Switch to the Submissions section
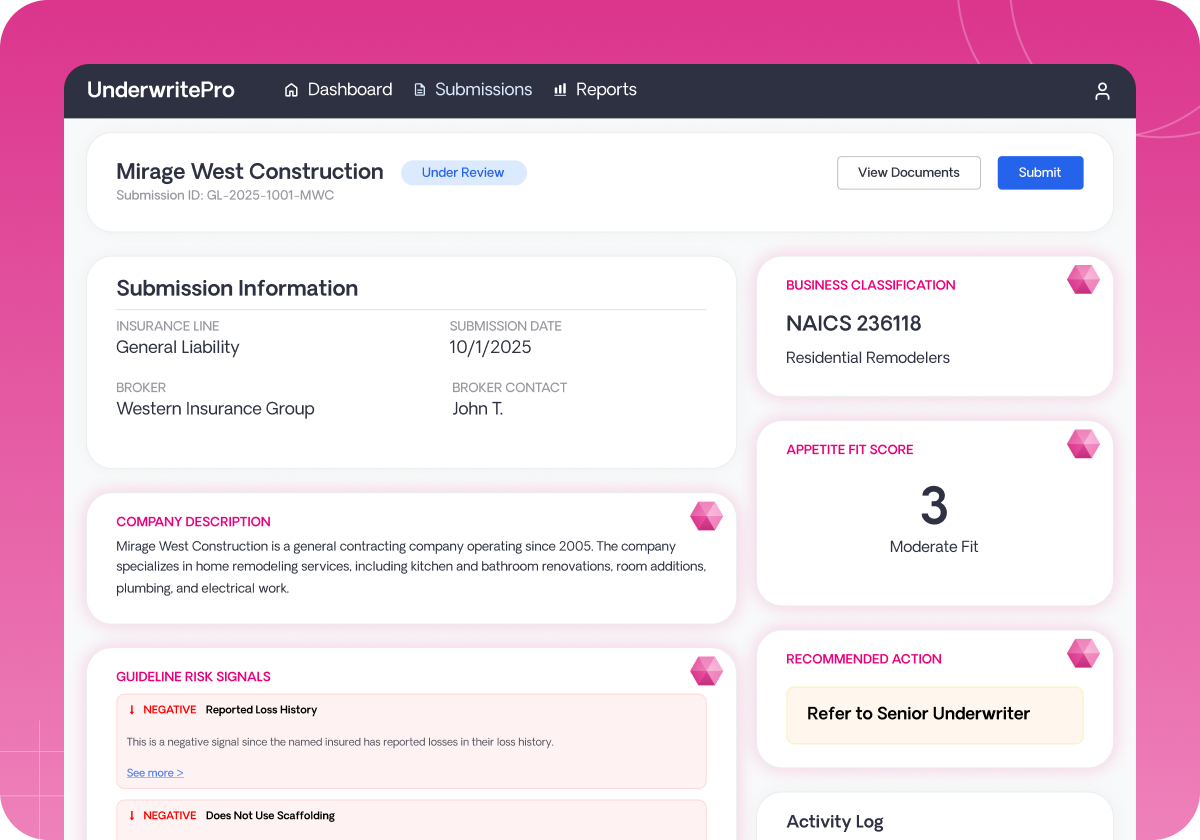This screenshot has height=840, width=1200. (483, 89)
